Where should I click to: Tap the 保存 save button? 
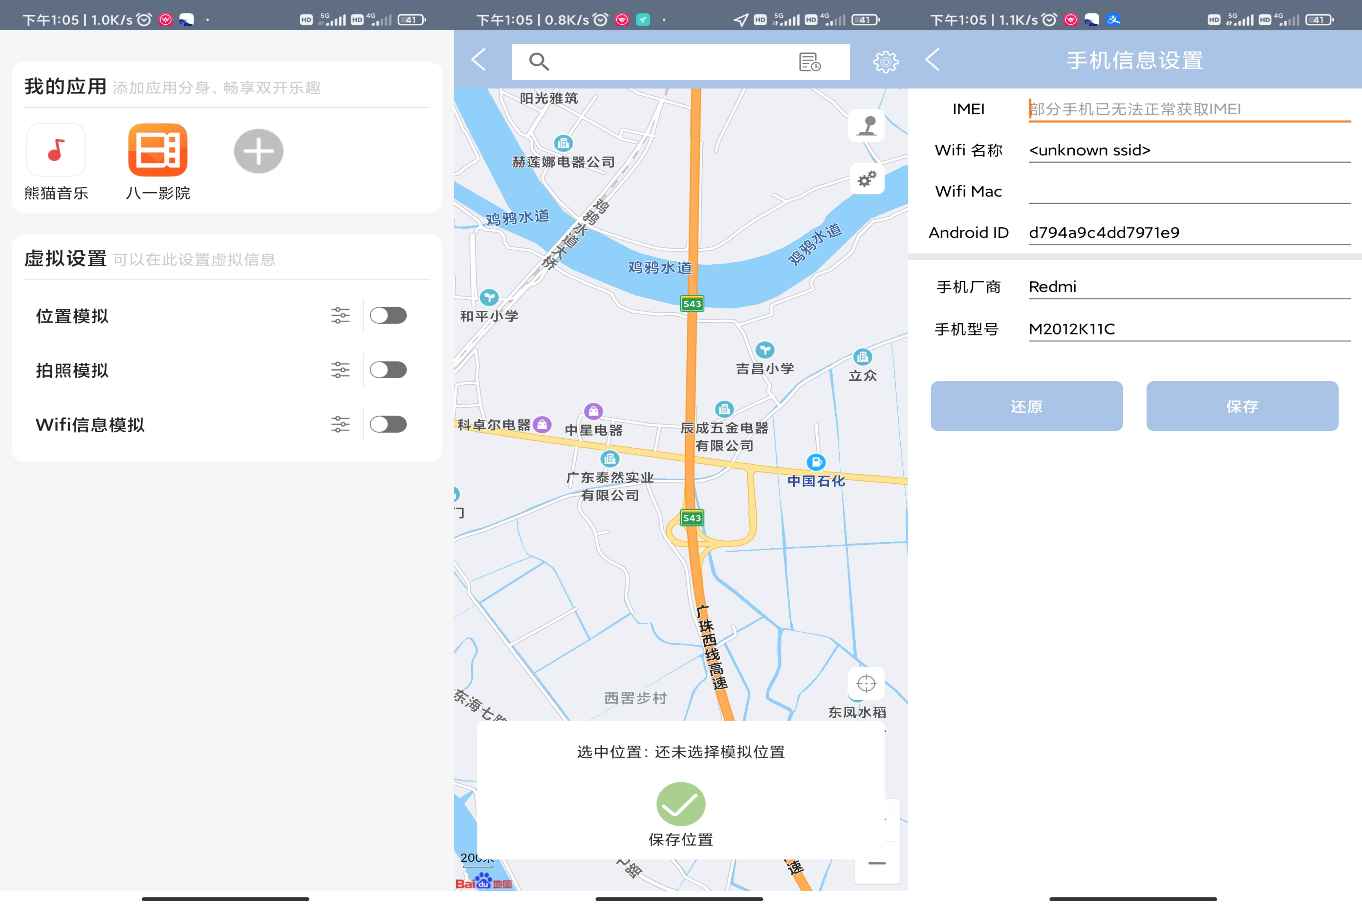pos(1242,406)
